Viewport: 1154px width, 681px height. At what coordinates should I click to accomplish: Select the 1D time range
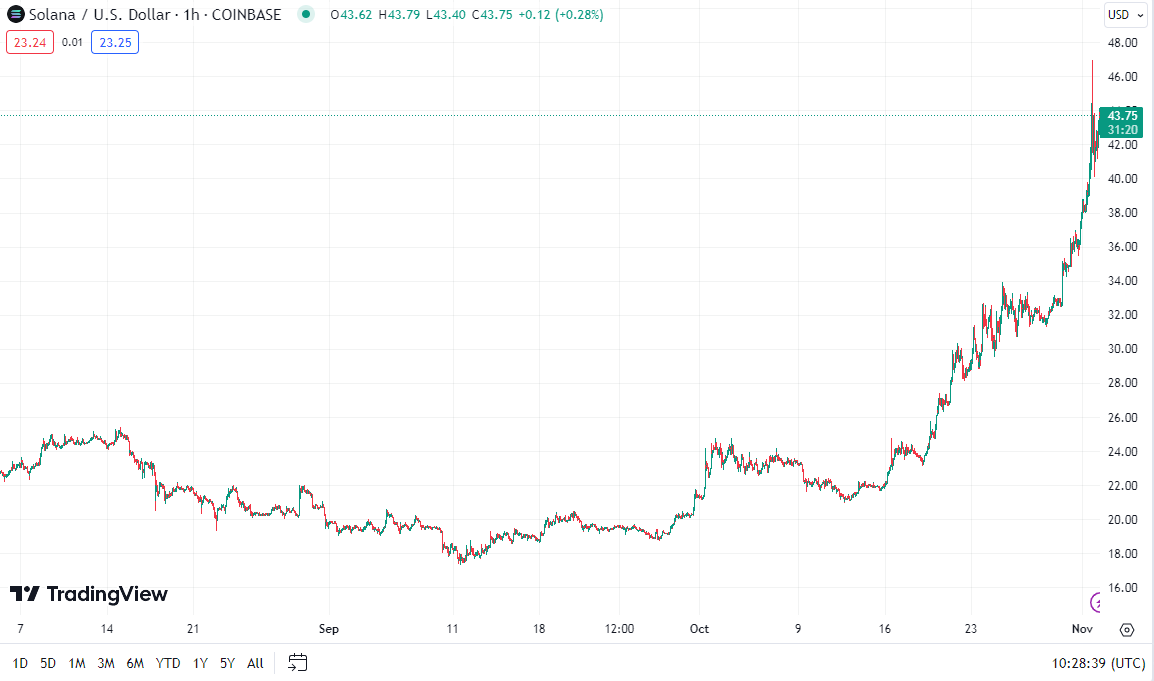click(20, 662)
